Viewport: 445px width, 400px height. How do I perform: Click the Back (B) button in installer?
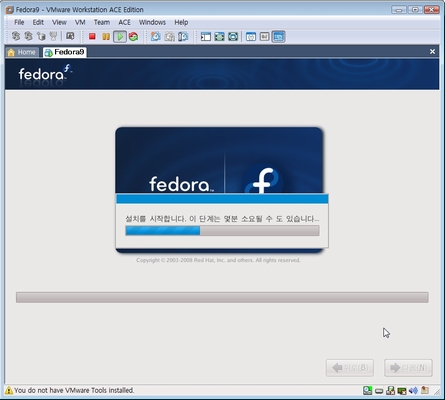tap(350, 368)
